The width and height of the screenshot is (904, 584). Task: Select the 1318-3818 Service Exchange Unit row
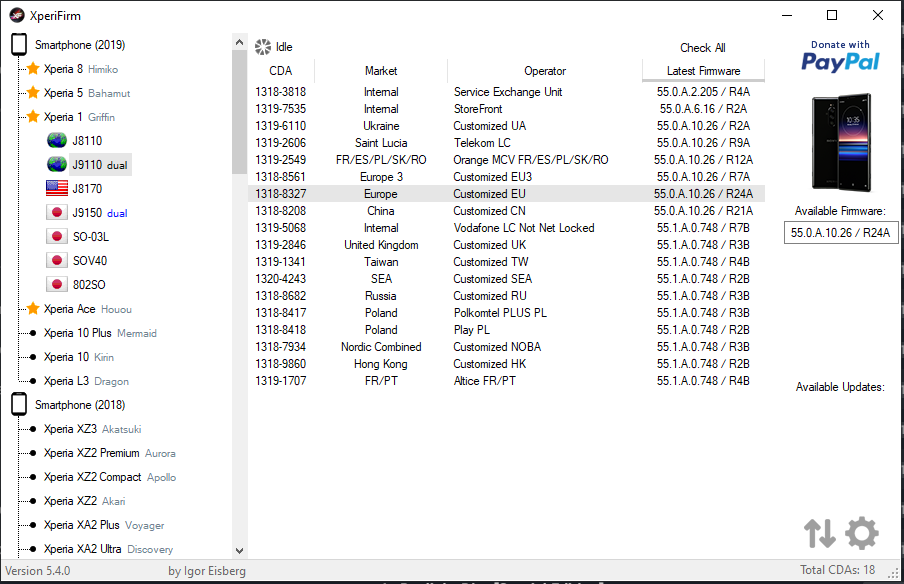pyautogui.click(x=507, y=92)
